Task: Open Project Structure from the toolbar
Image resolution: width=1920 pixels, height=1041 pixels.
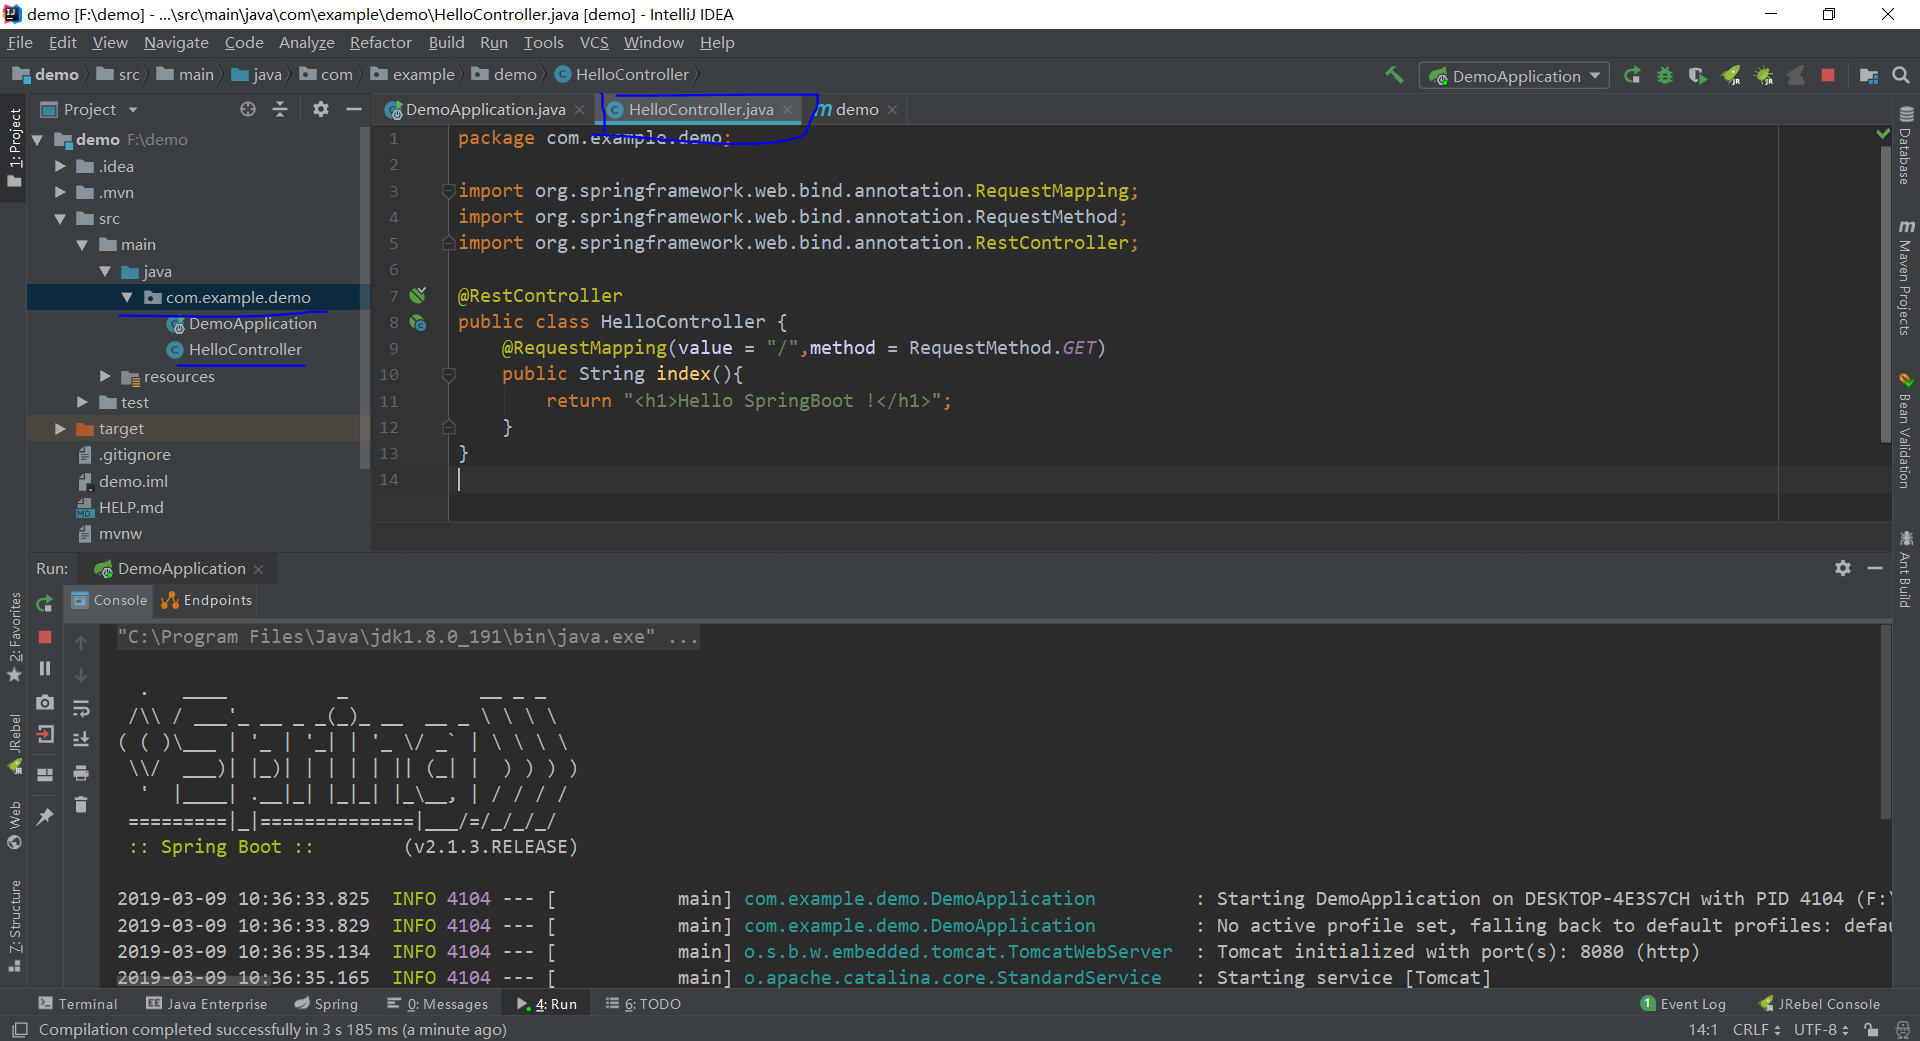Action: 1871,75
